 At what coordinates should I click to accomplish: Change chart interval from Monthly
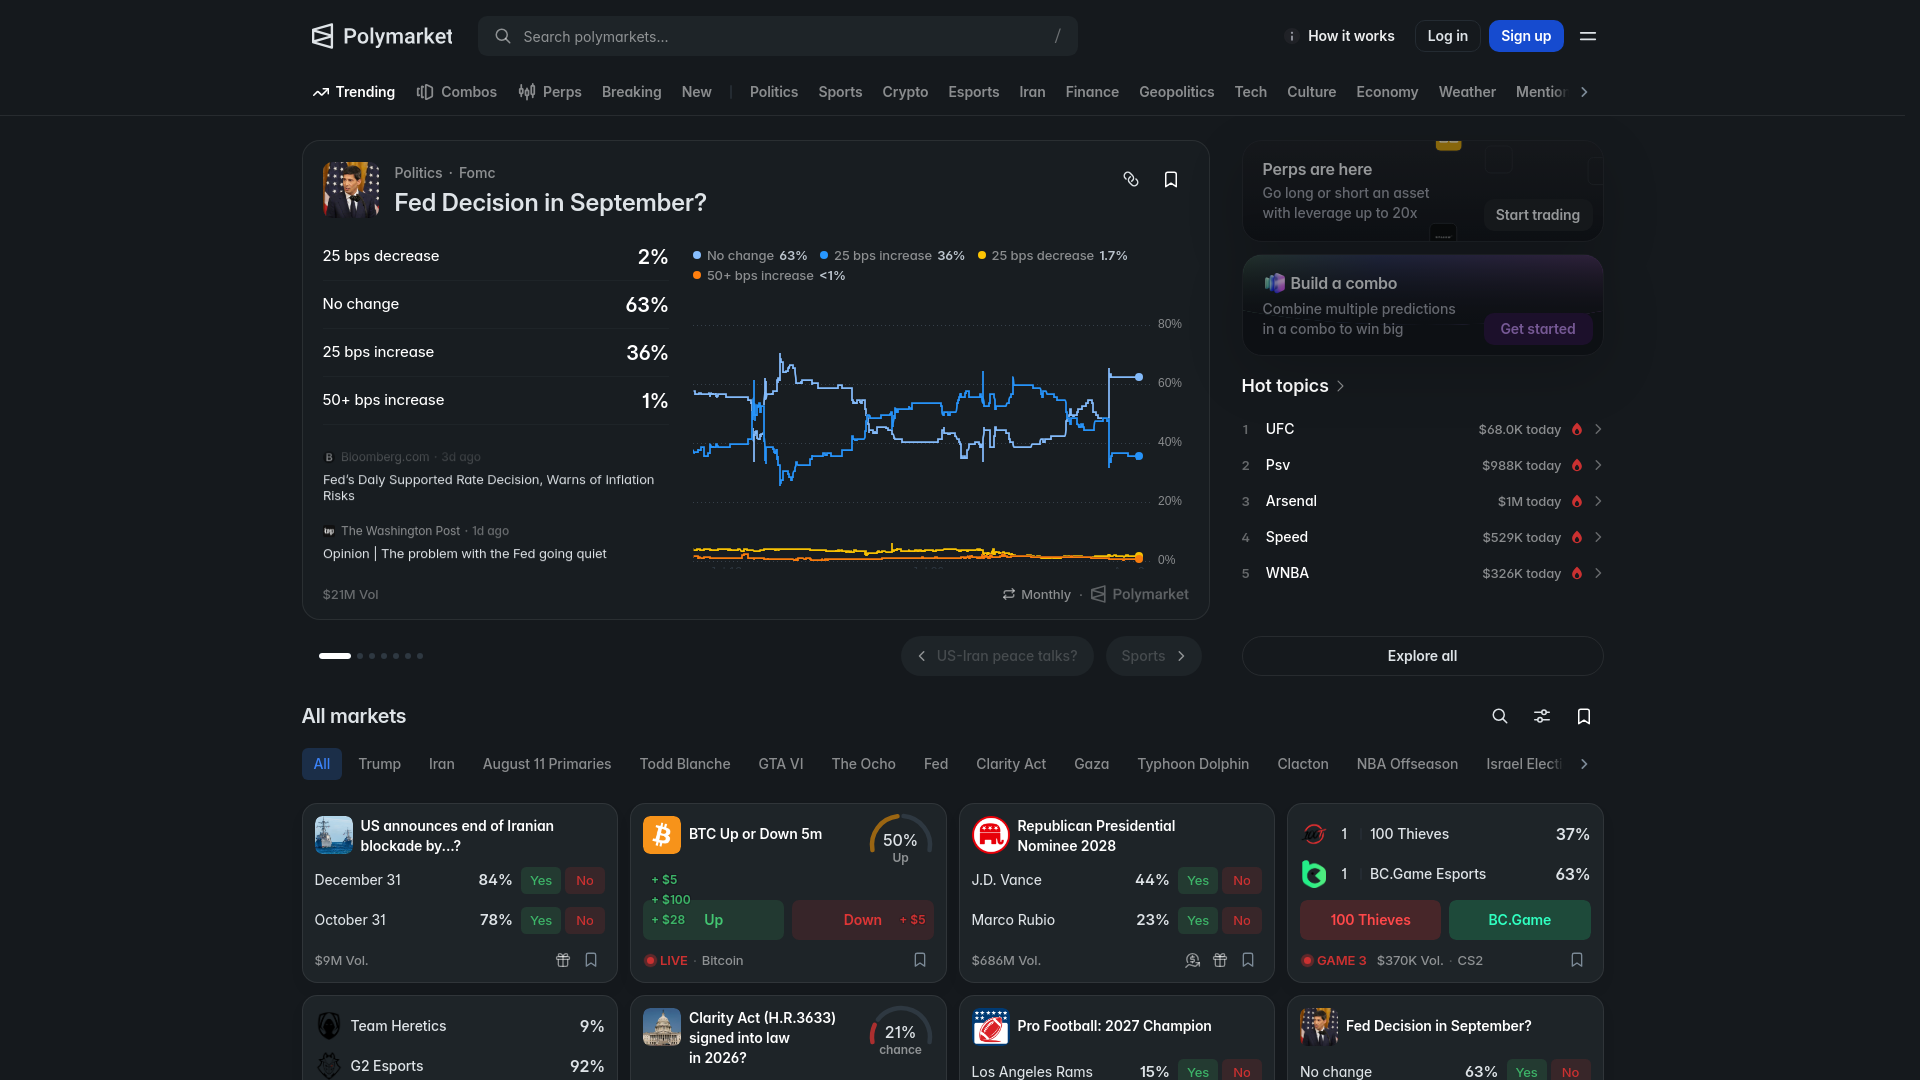coord(1036,594)
